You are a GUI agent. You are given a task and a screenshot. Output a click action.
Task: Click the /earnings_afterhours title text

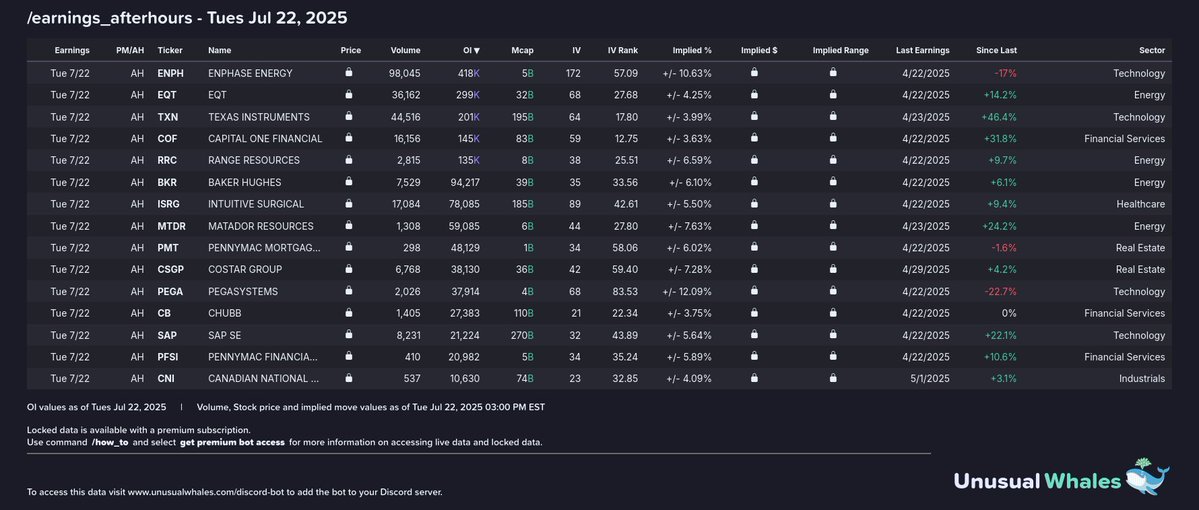108,17
